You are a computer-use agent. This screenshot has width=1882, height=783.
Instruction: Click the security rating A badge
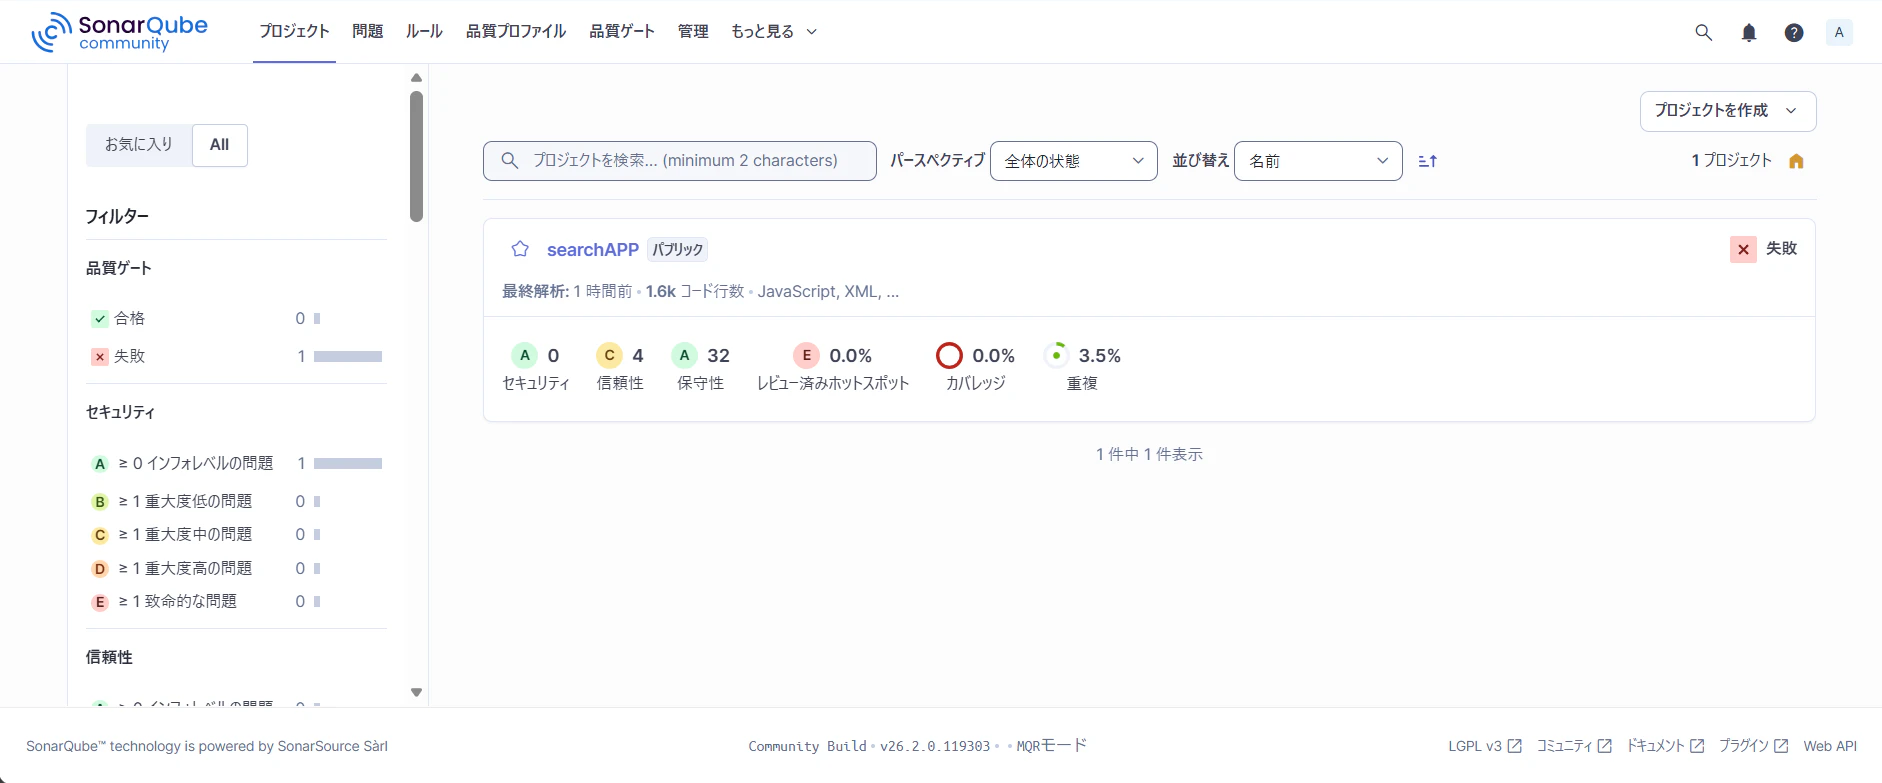[525, 355]
